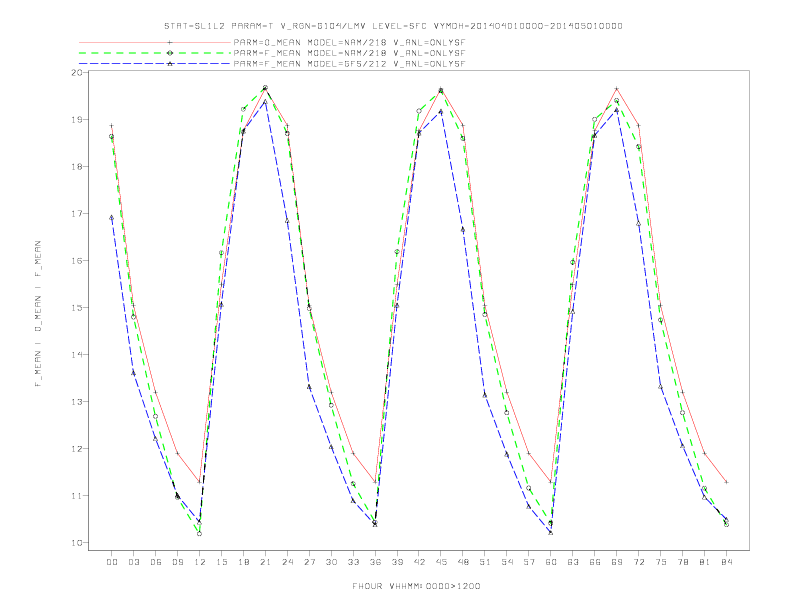The width and height of the screenshot is (792, 612).
Task: Click the x-axis title FHOUR VHHMM:0000>1200
Action: 416,586
